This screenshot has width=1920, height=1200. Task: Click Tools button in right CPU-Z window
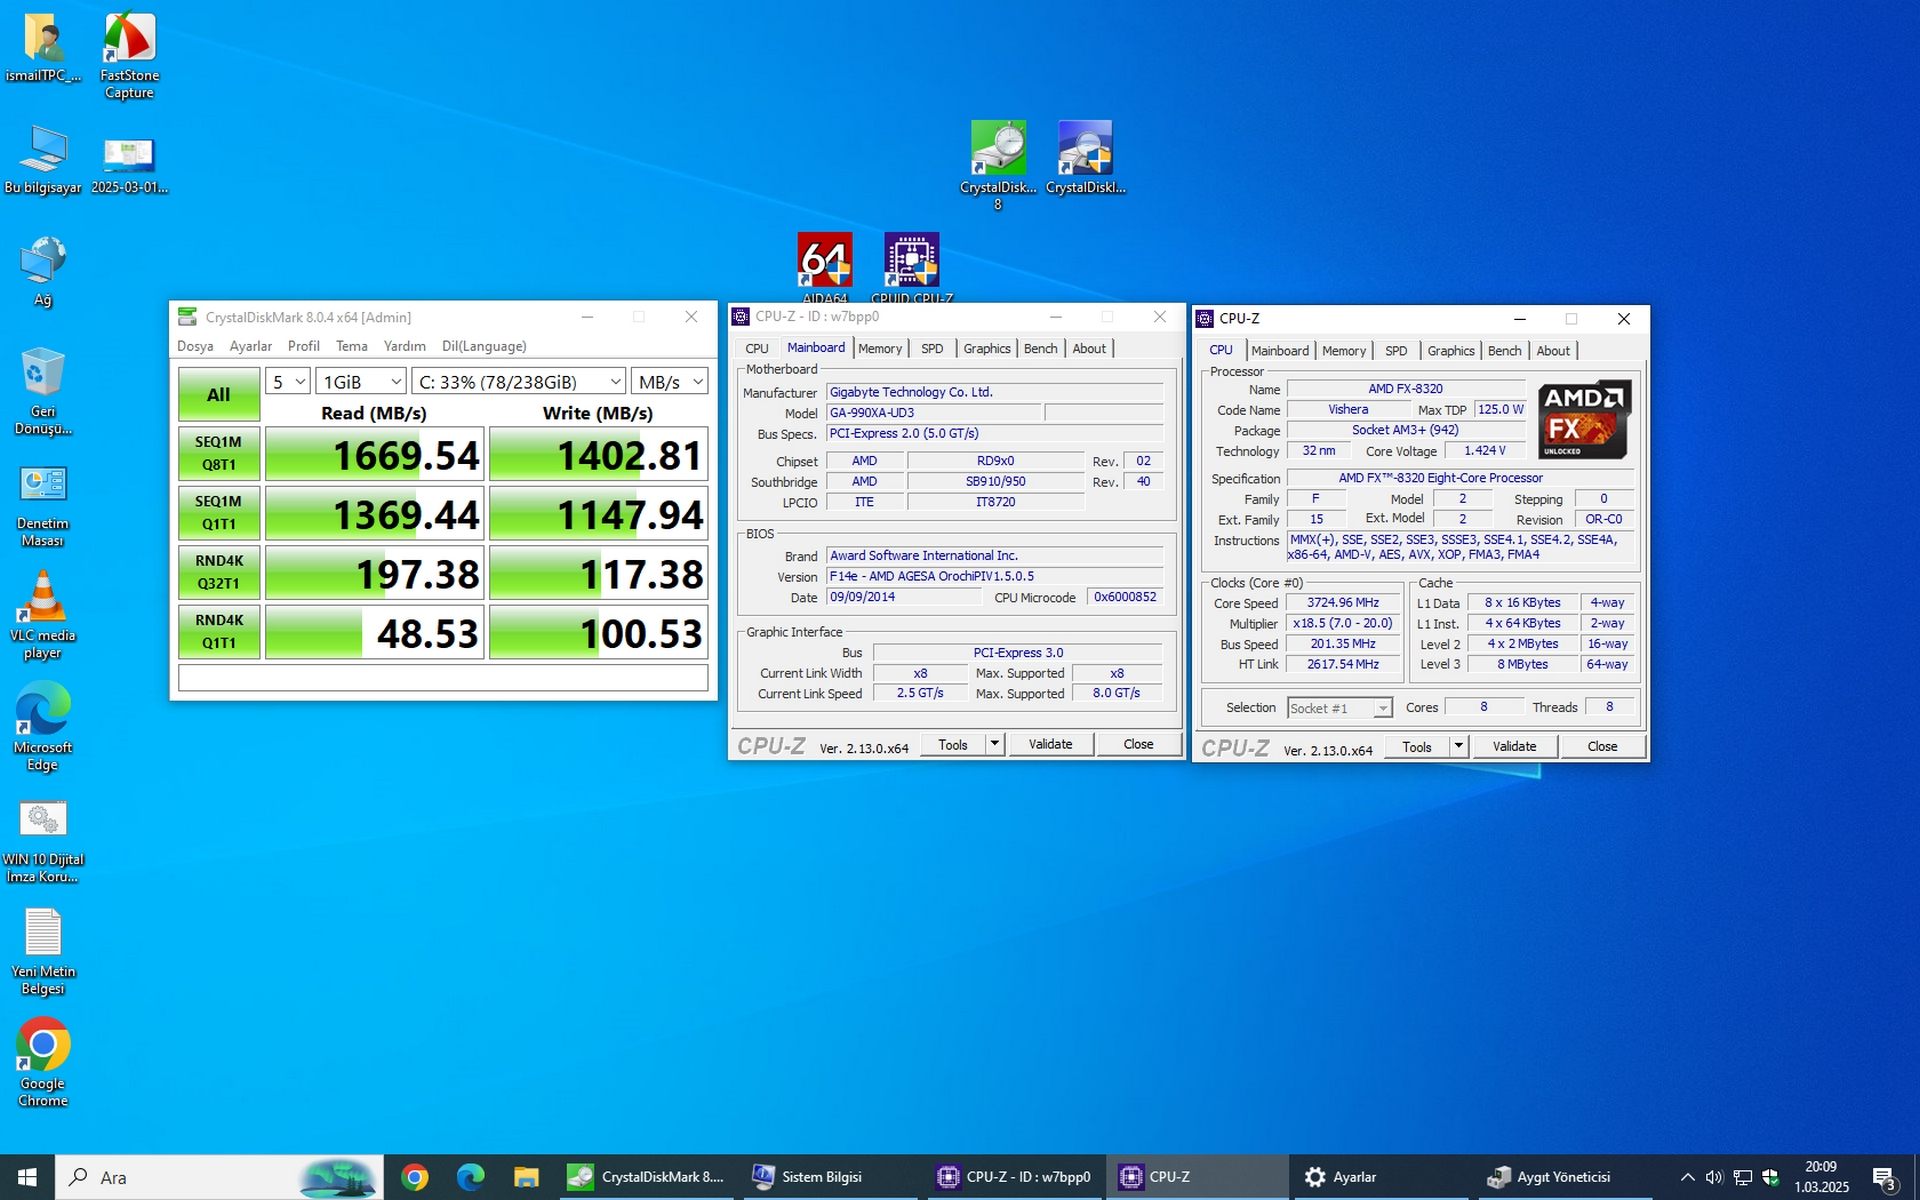(1417, 746)
